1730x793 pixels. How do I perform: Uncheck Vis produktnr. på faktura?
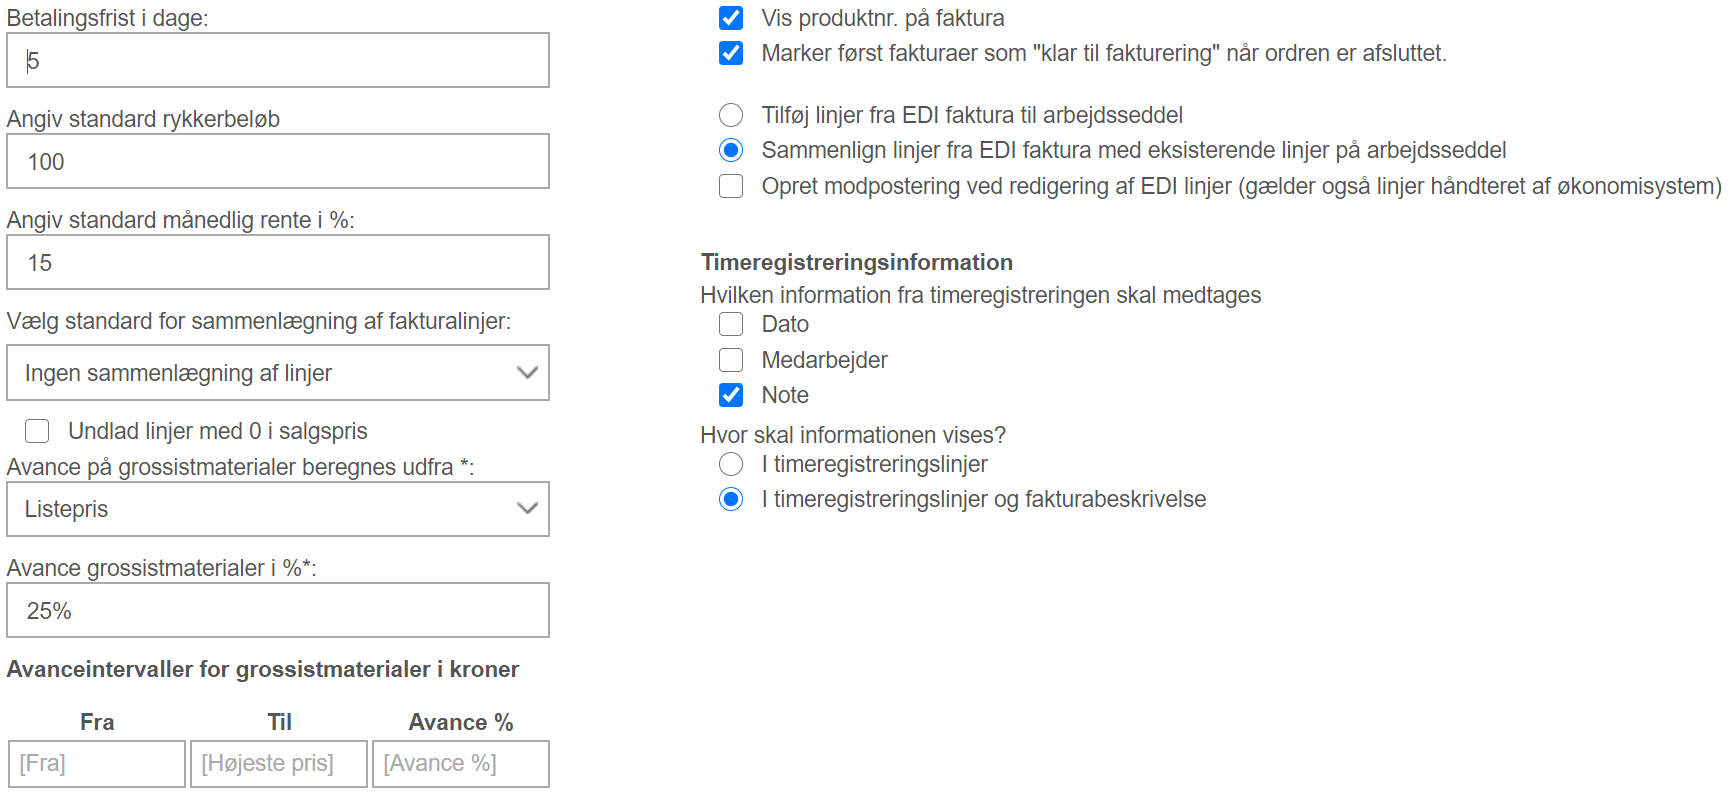tap(731, 18)
